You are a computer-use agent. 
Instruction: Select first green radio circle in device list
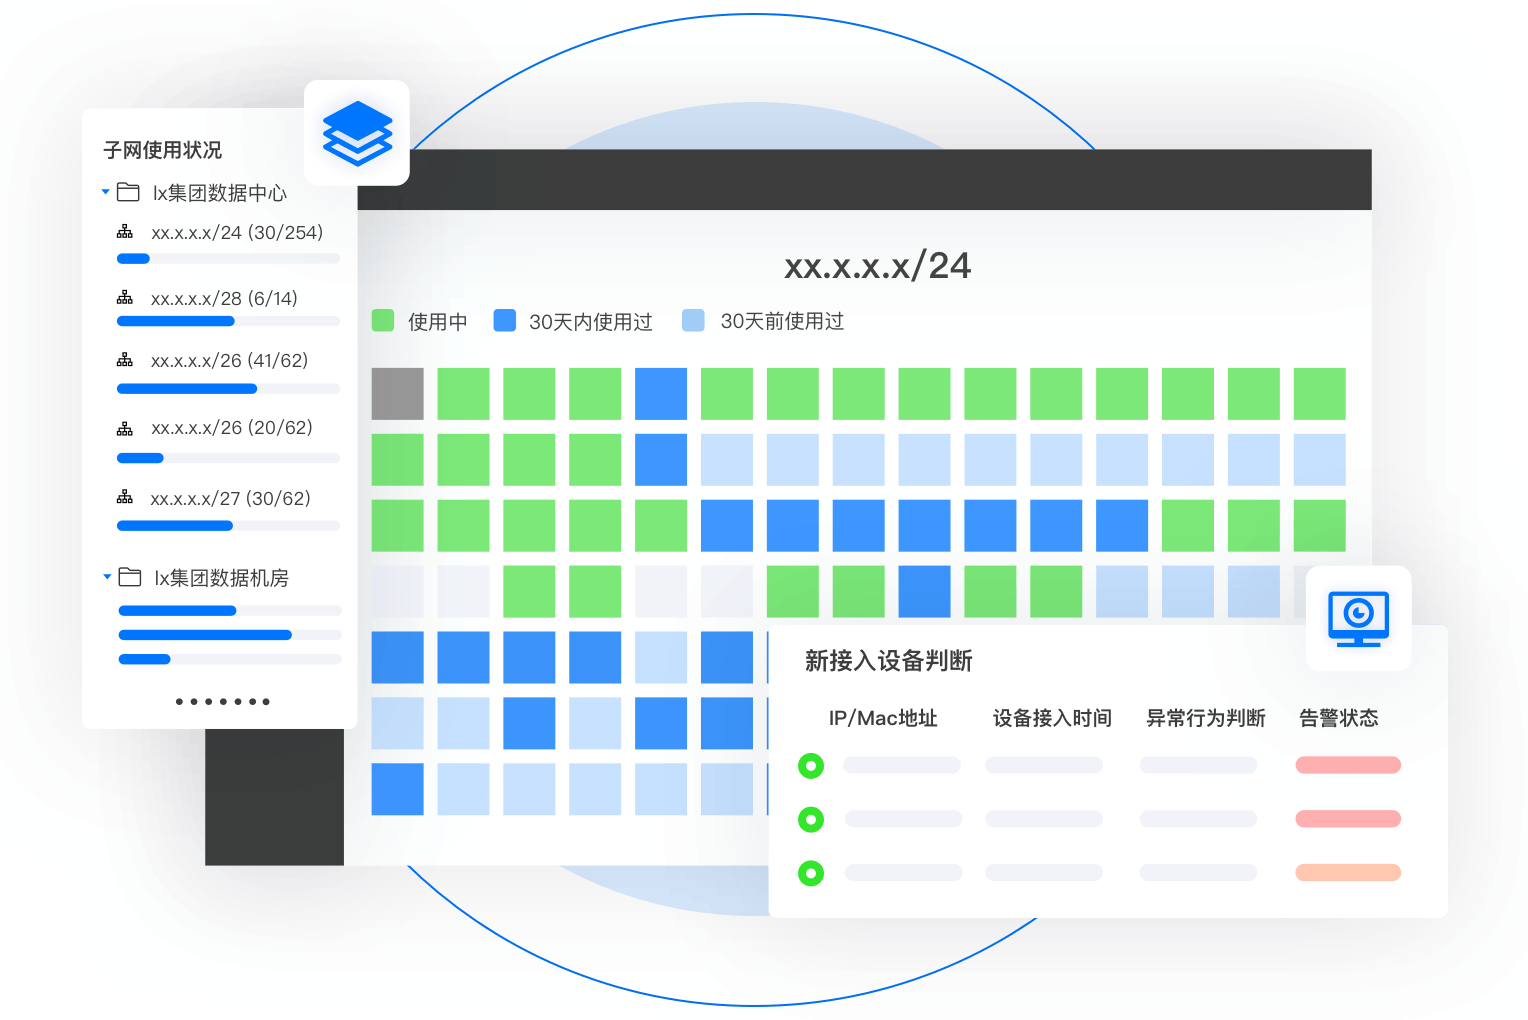tap(811, 766)
